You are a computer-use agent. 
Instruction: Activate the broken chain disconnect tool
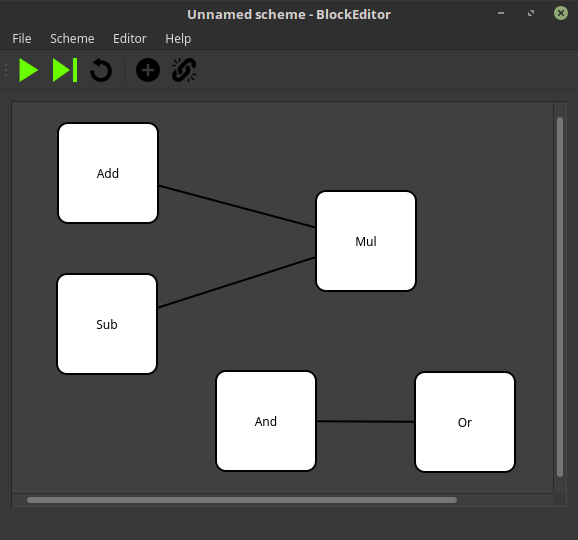coord(184,70)
